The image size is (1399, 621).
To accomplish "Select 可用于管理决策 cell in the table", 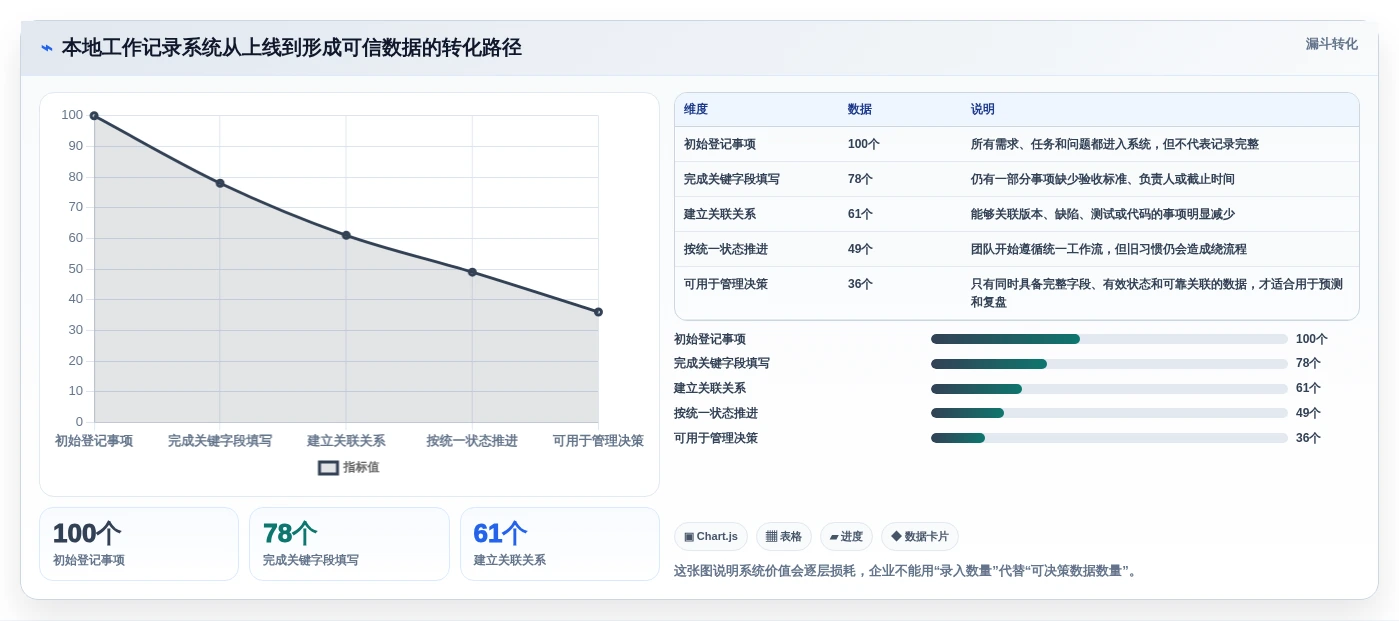I will click(726, 284).
